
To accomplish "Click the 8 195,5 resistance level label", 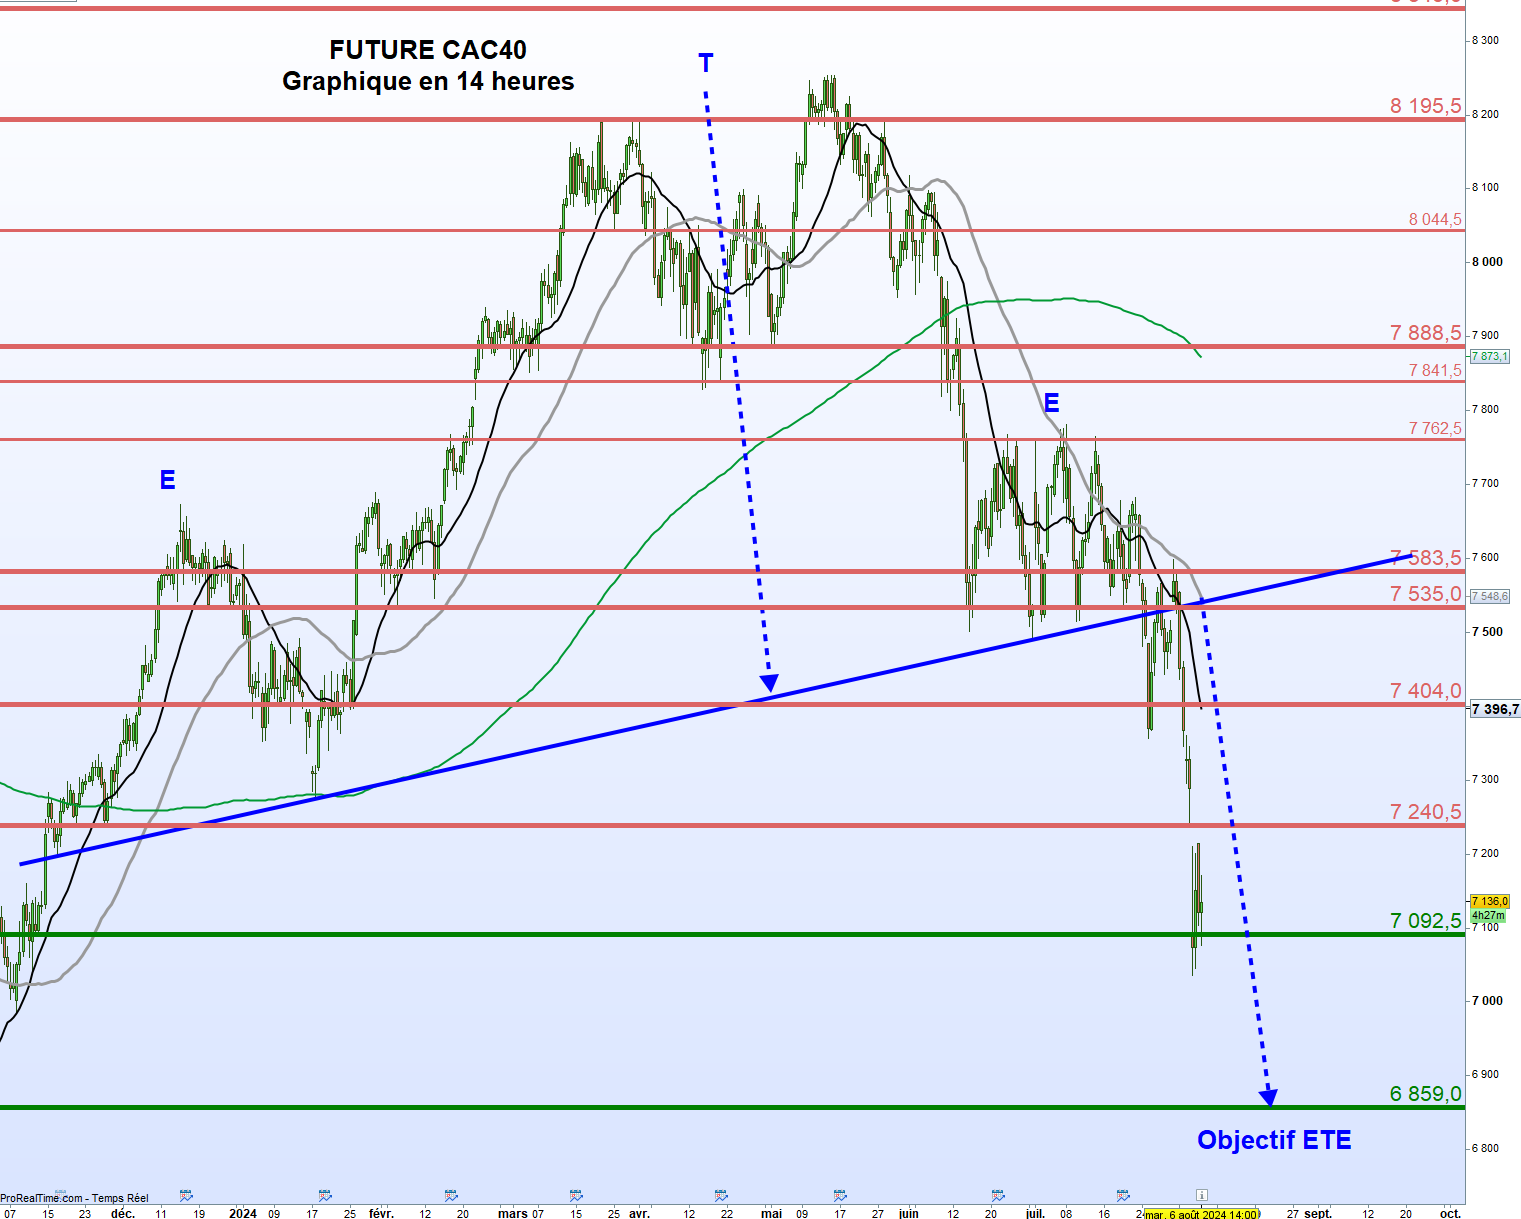I will [1425, 106].
